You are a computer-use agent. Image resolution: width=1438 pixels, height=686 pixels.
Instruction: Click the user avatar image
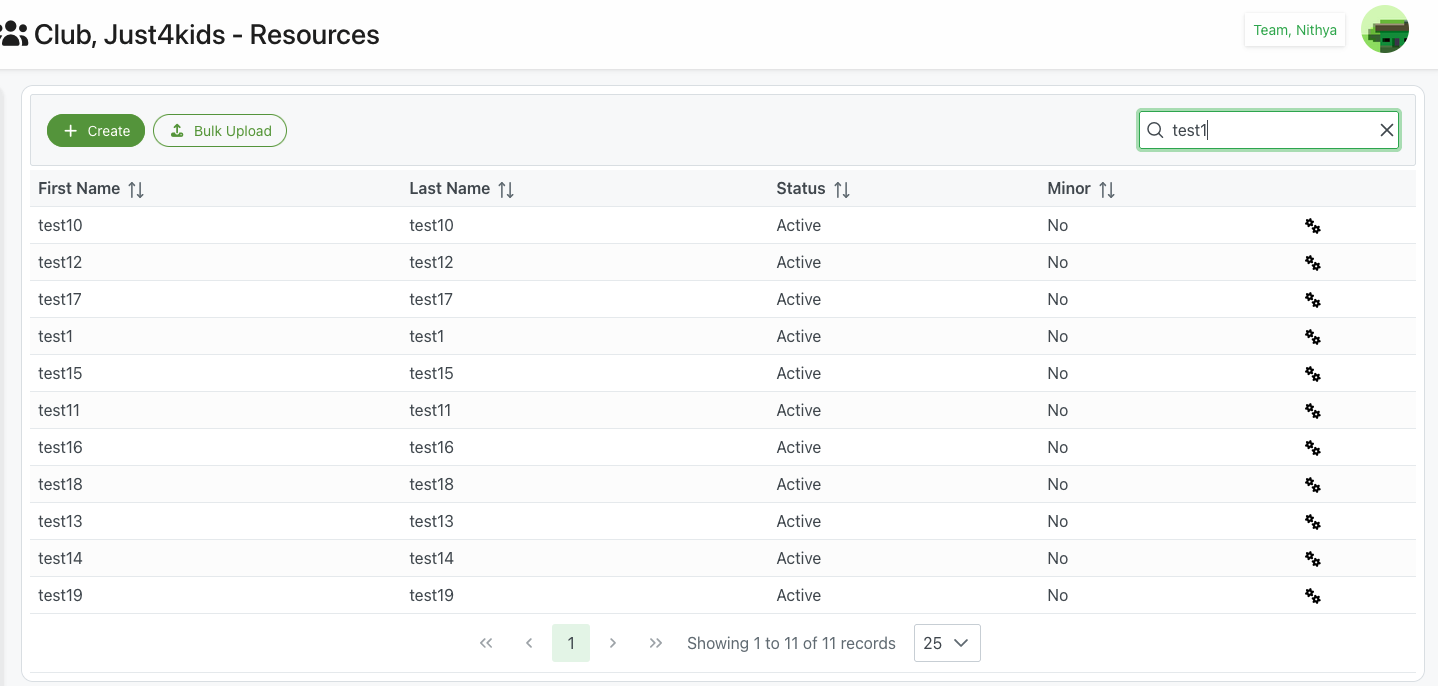(1385, 30)
